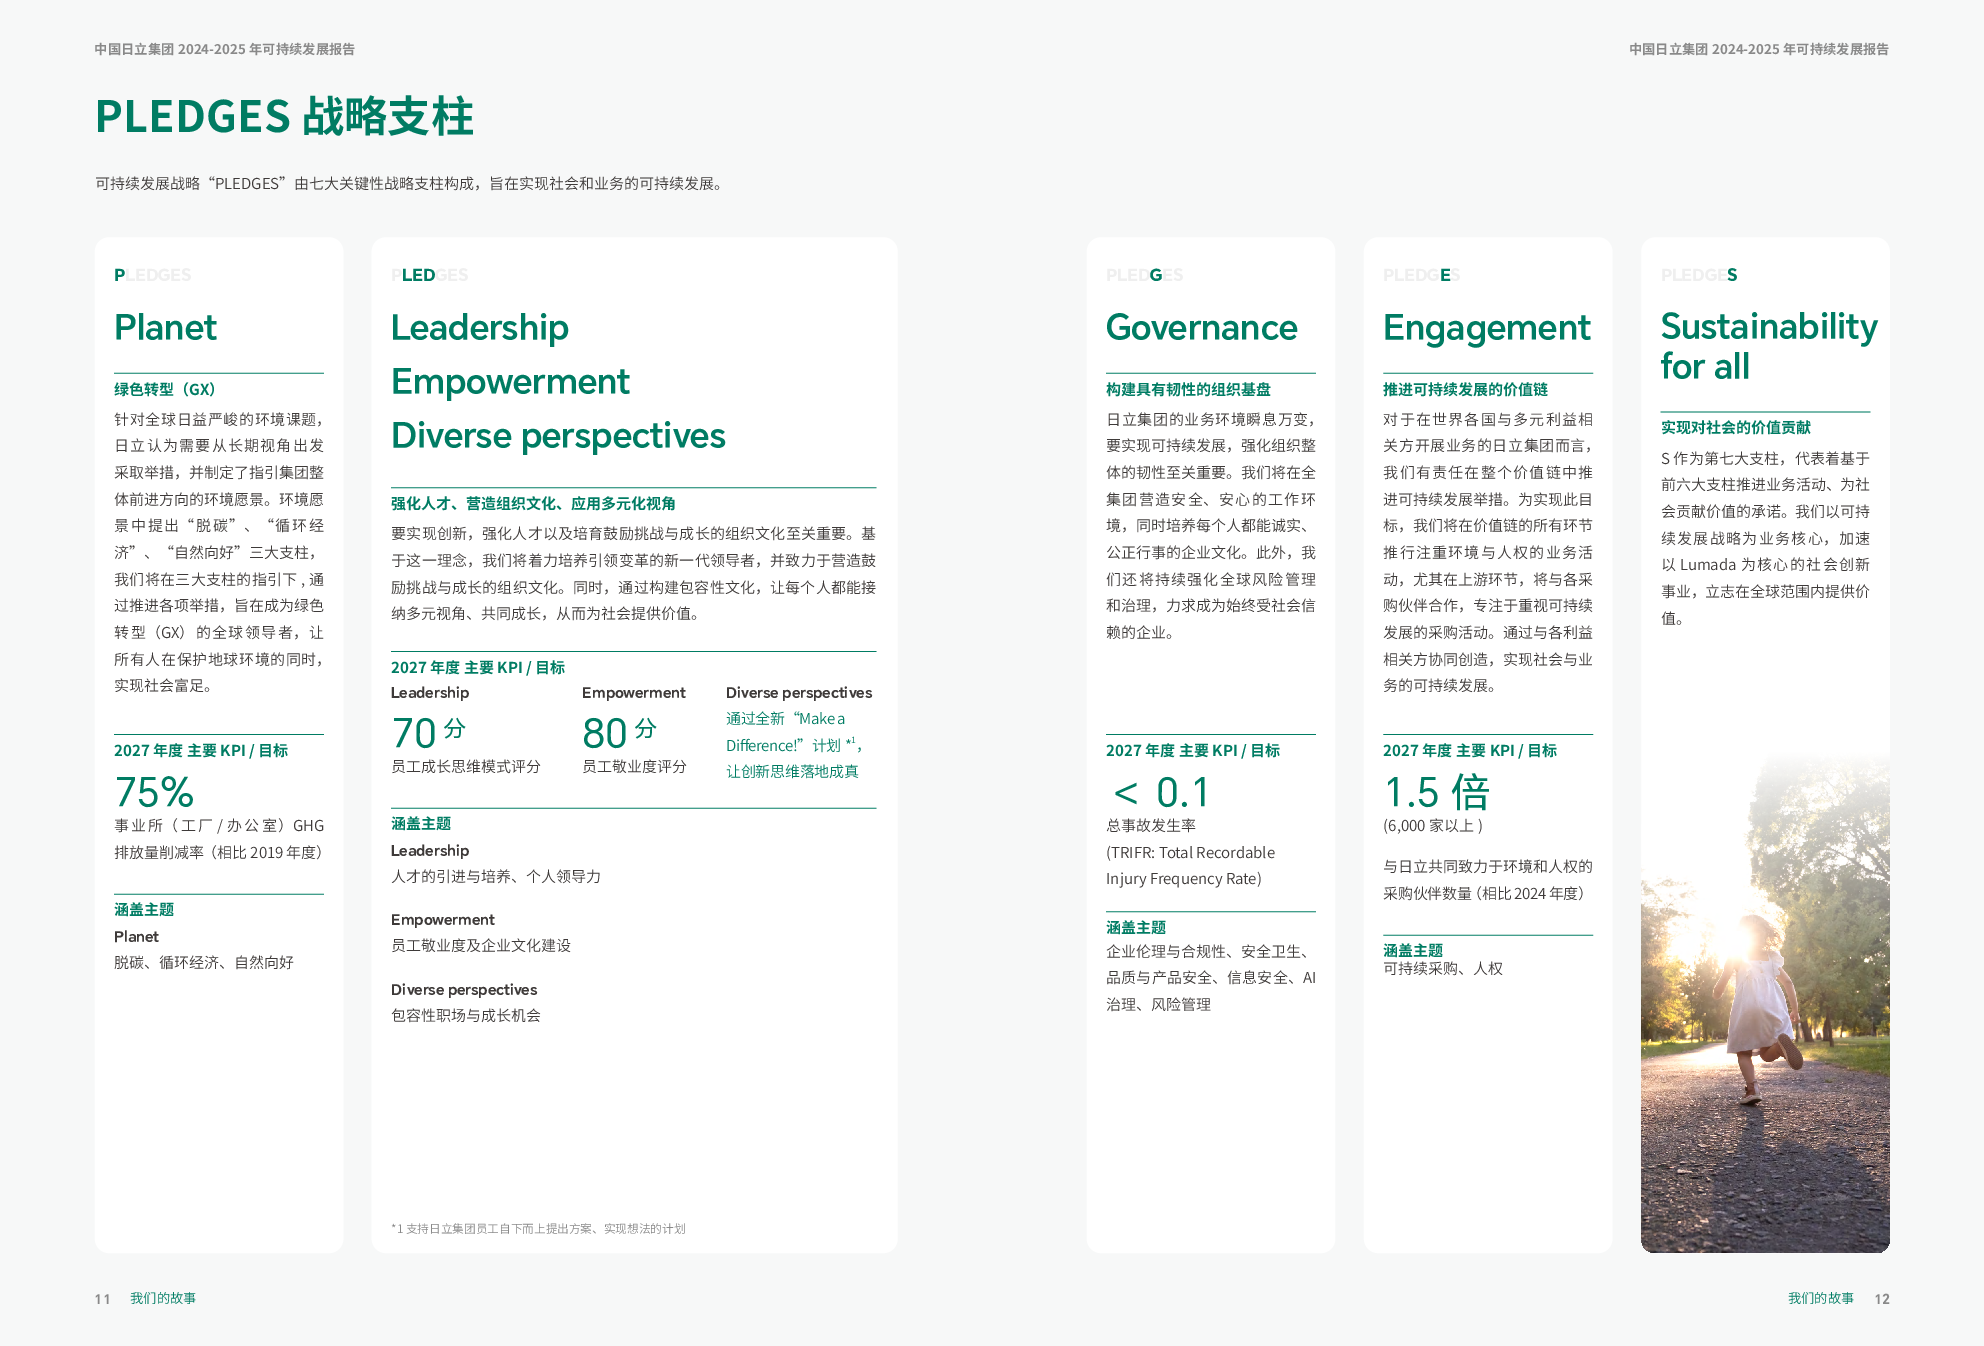Click the top-left report title header

tap(225, 49)
